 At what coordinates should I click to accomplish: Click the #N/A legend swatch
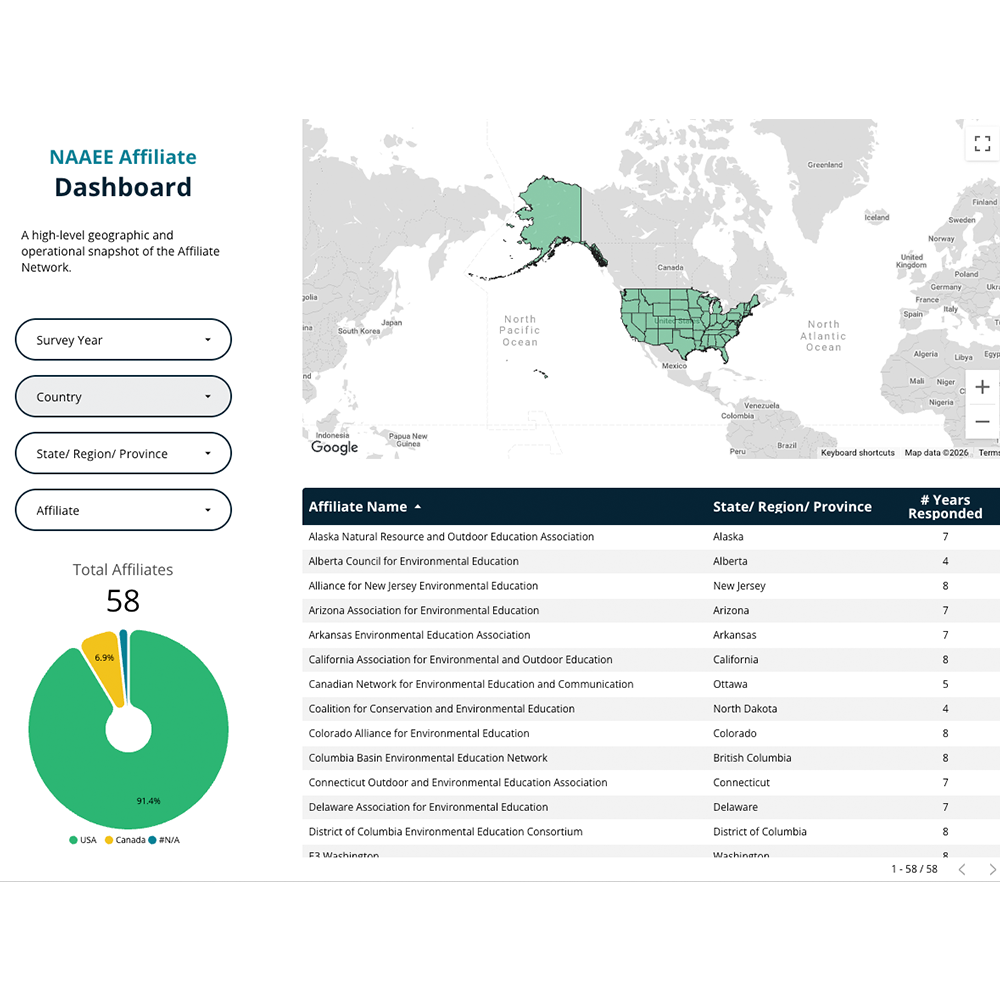click(152, 840)
